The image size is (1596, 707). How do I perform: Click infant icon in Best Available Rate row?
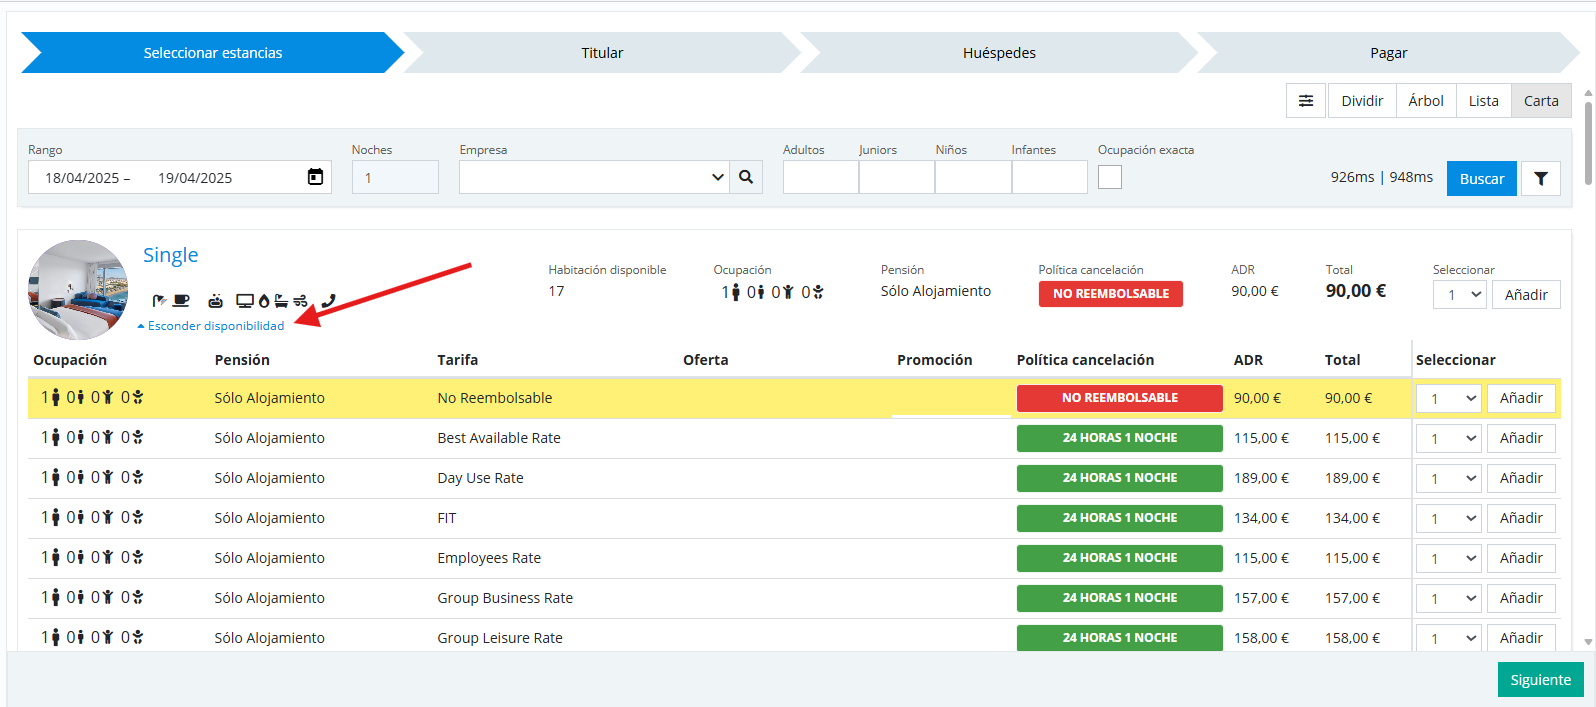(x=137, y=437)
